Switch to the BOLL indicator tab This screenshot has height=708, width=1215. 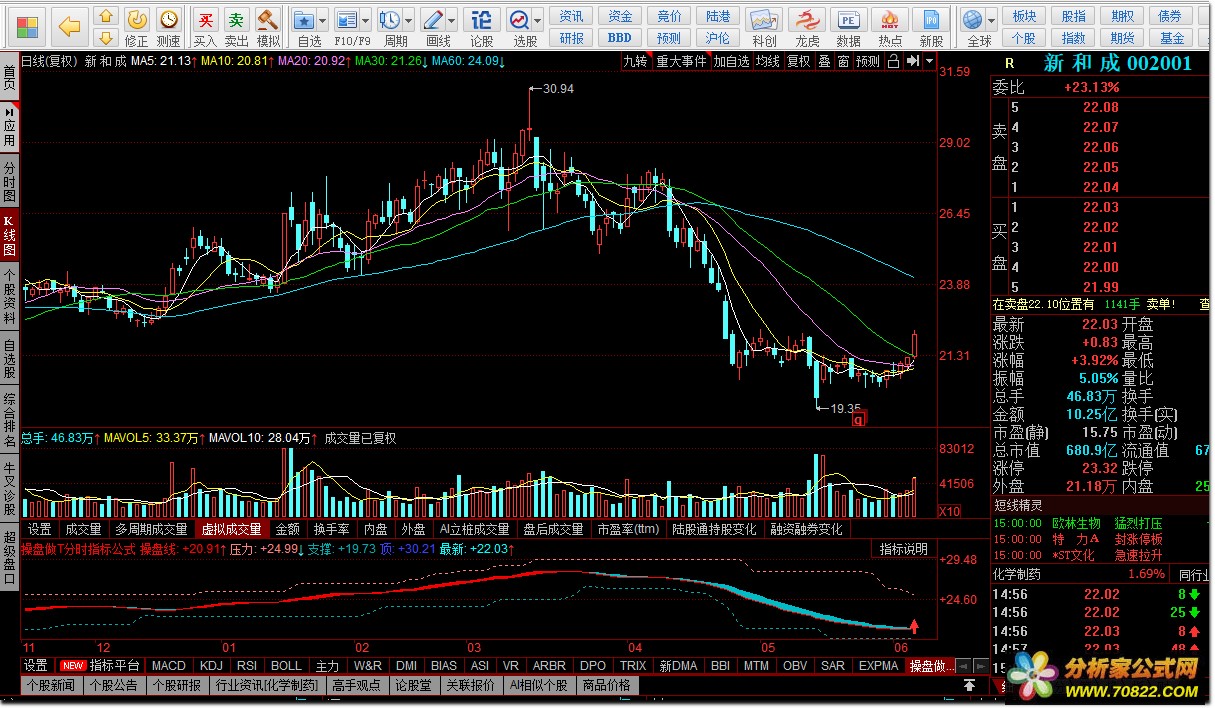pyautogui.click(x=287, y=665)
